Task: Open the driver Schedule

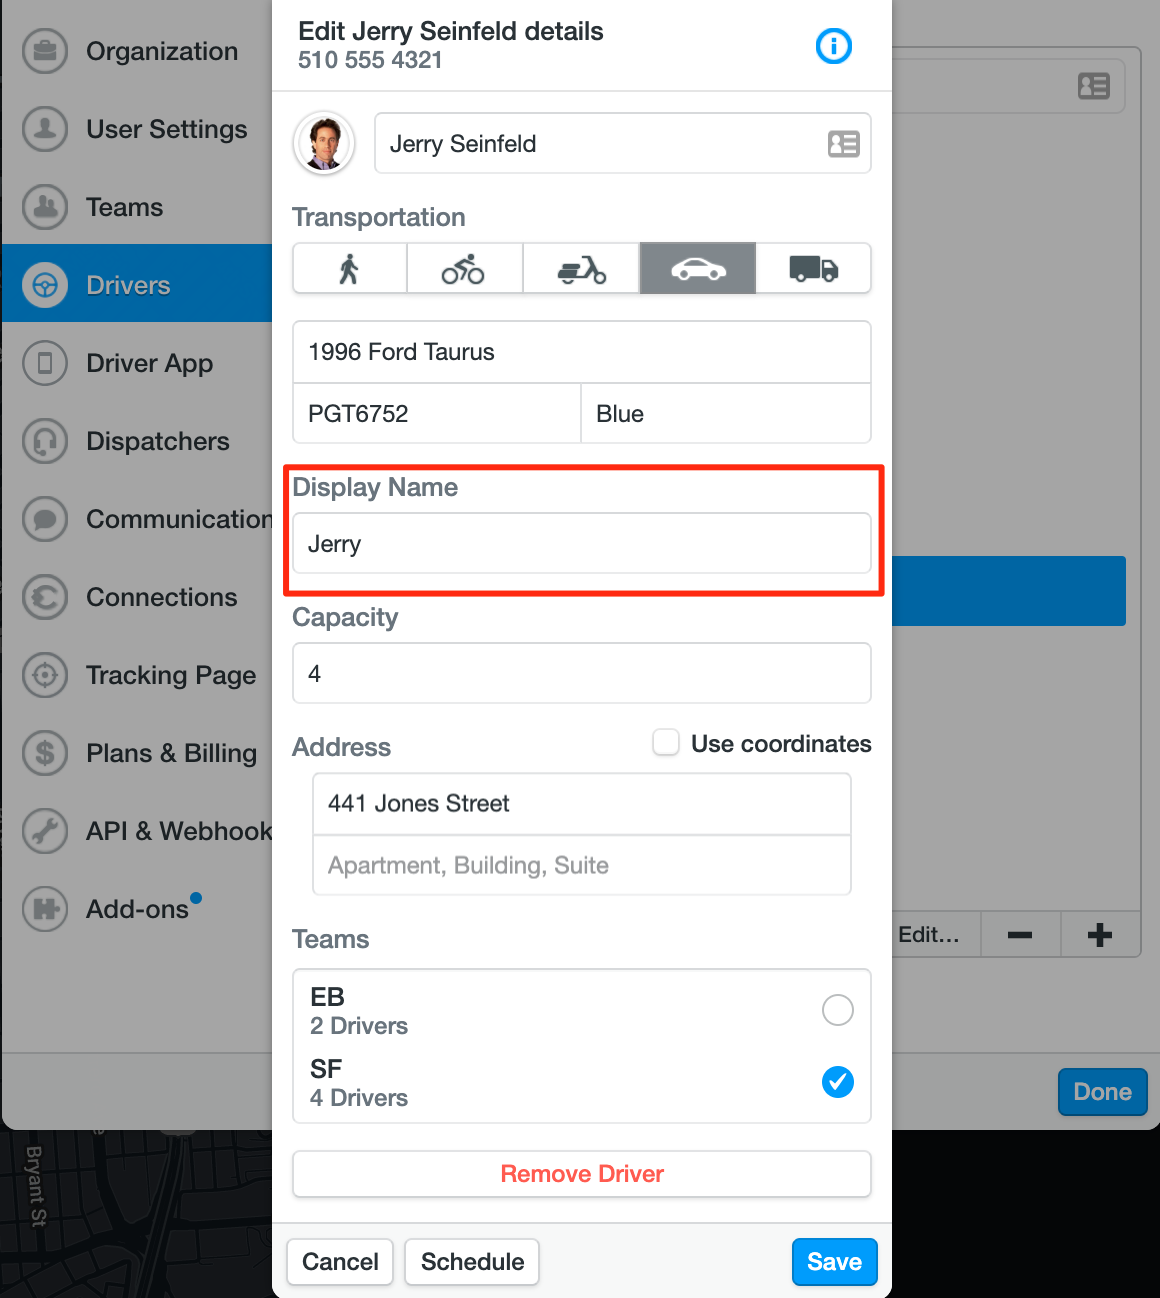Action: click(x=472, y=1262)
